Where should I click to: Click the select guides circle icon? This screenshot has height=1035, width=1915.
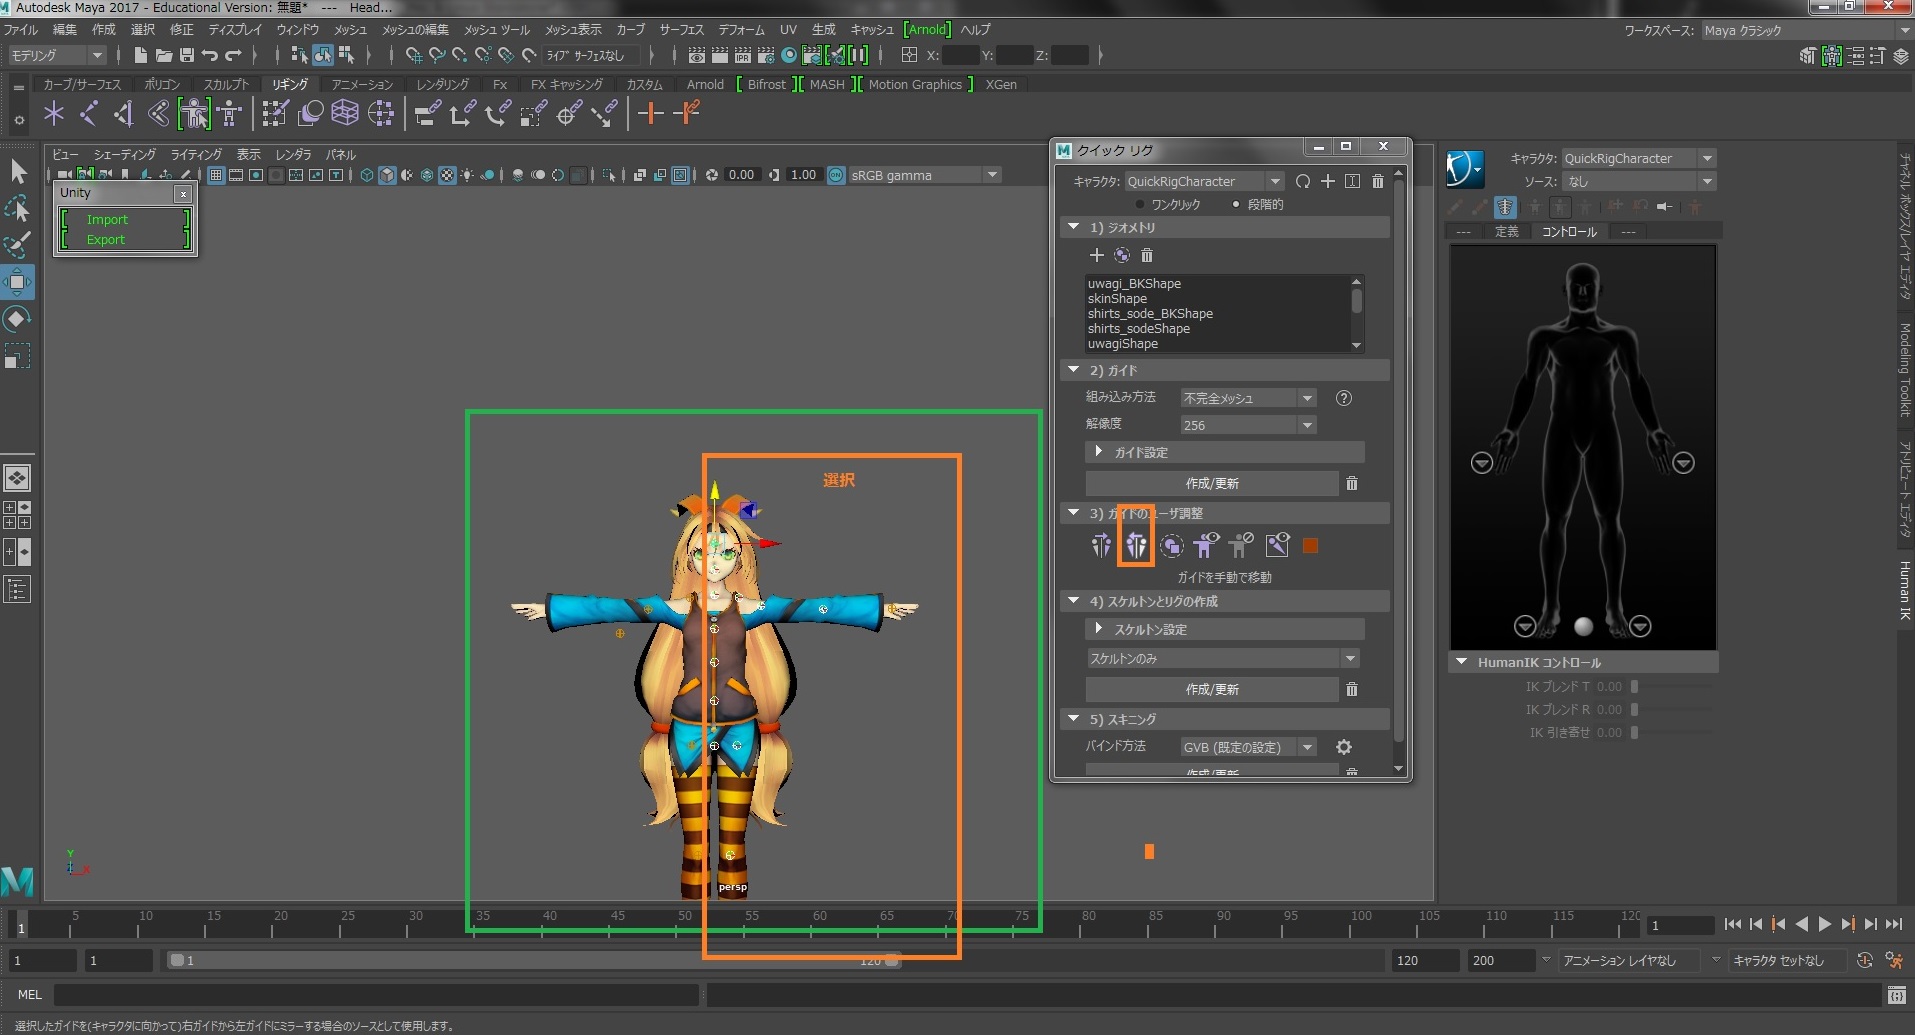pos(1171,545)
